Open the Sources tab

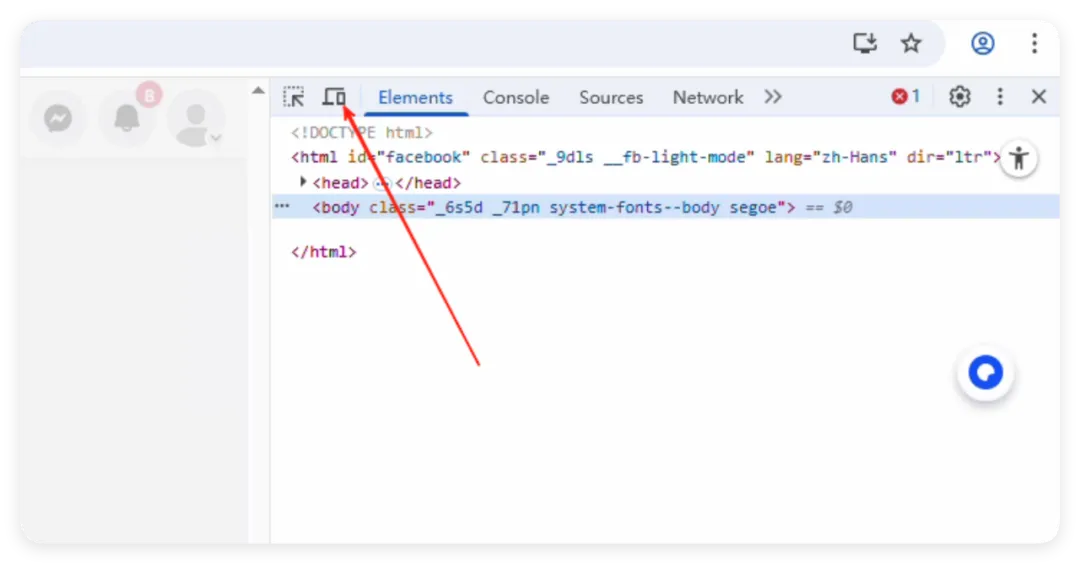(611, 97)
